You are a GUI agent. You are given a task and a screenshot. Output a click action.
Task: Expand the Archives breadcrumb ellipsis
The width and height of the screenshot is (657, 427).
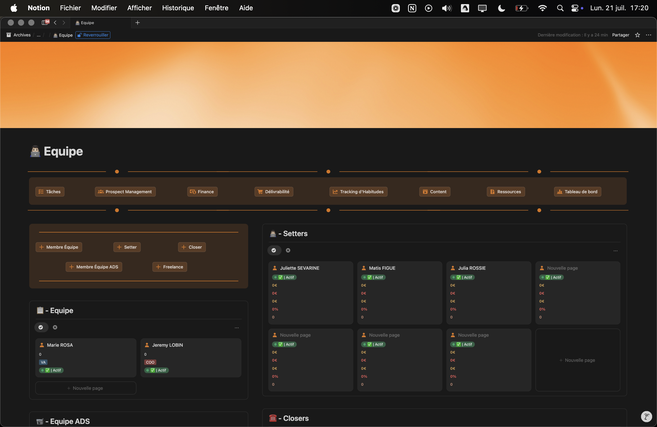(39, 35)
